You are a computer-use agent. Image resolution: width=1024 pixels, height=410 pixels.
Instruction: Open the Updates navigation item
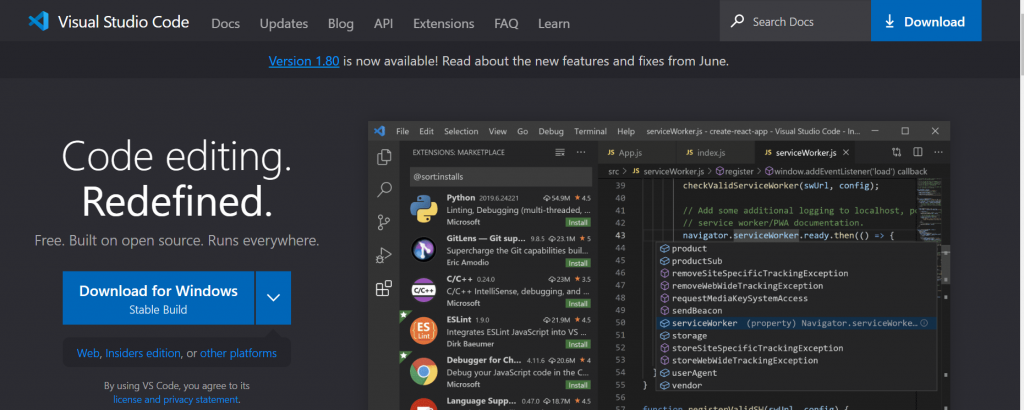pyautogui.click(x=283, y=24)
